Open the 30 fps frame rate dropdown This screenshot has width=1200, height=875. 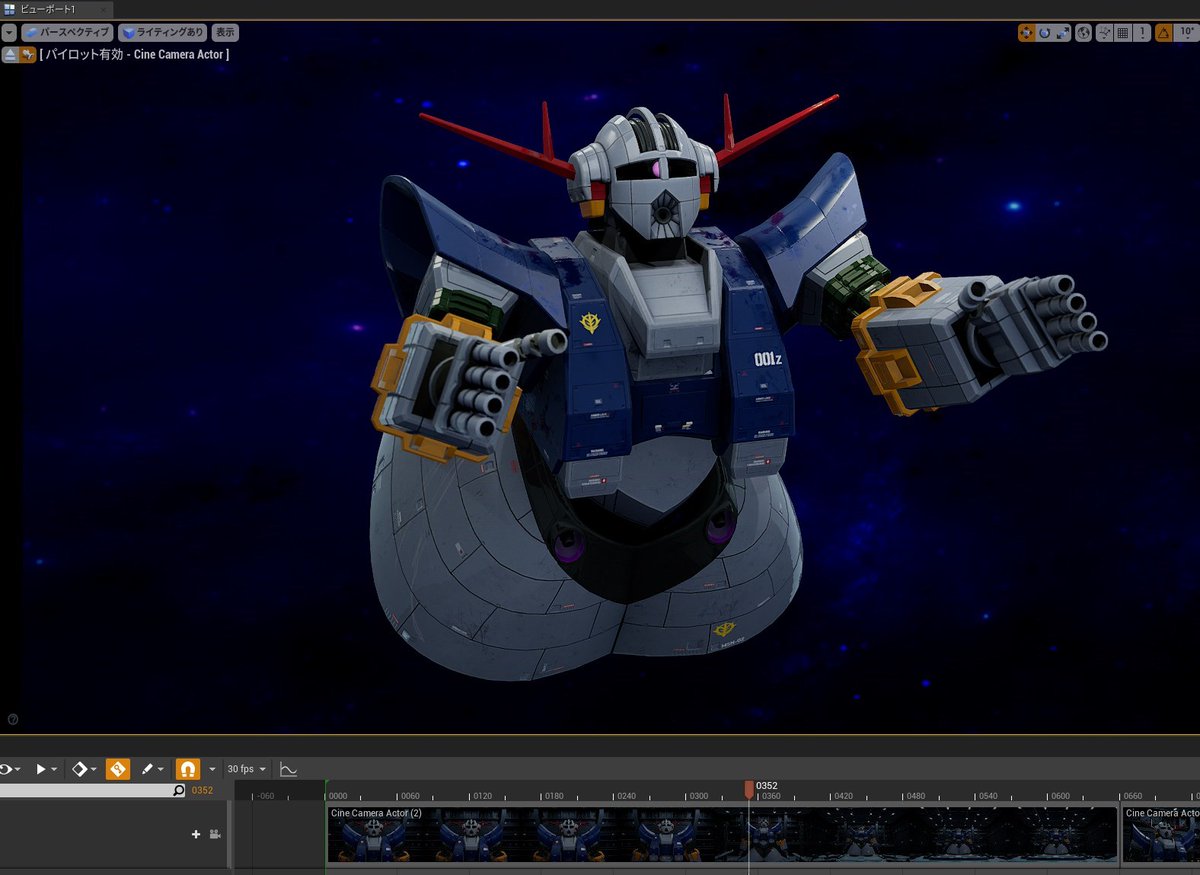click(247, 769)
